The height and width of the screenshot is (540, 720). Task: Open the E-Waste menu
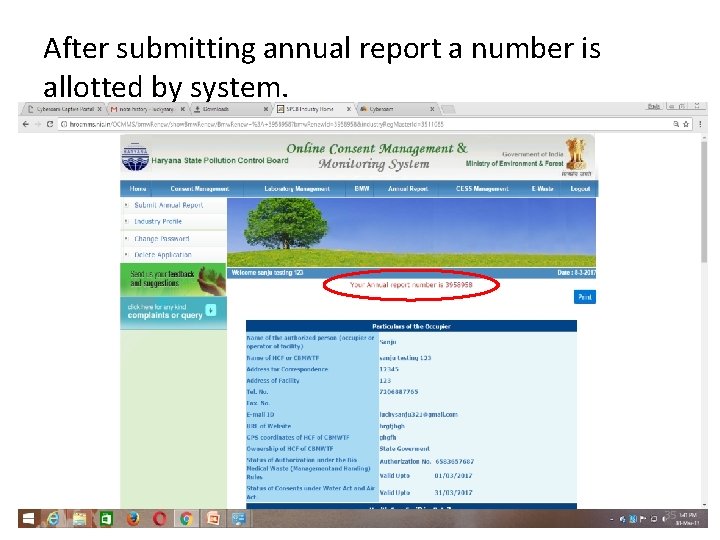[x=542, y=189]
